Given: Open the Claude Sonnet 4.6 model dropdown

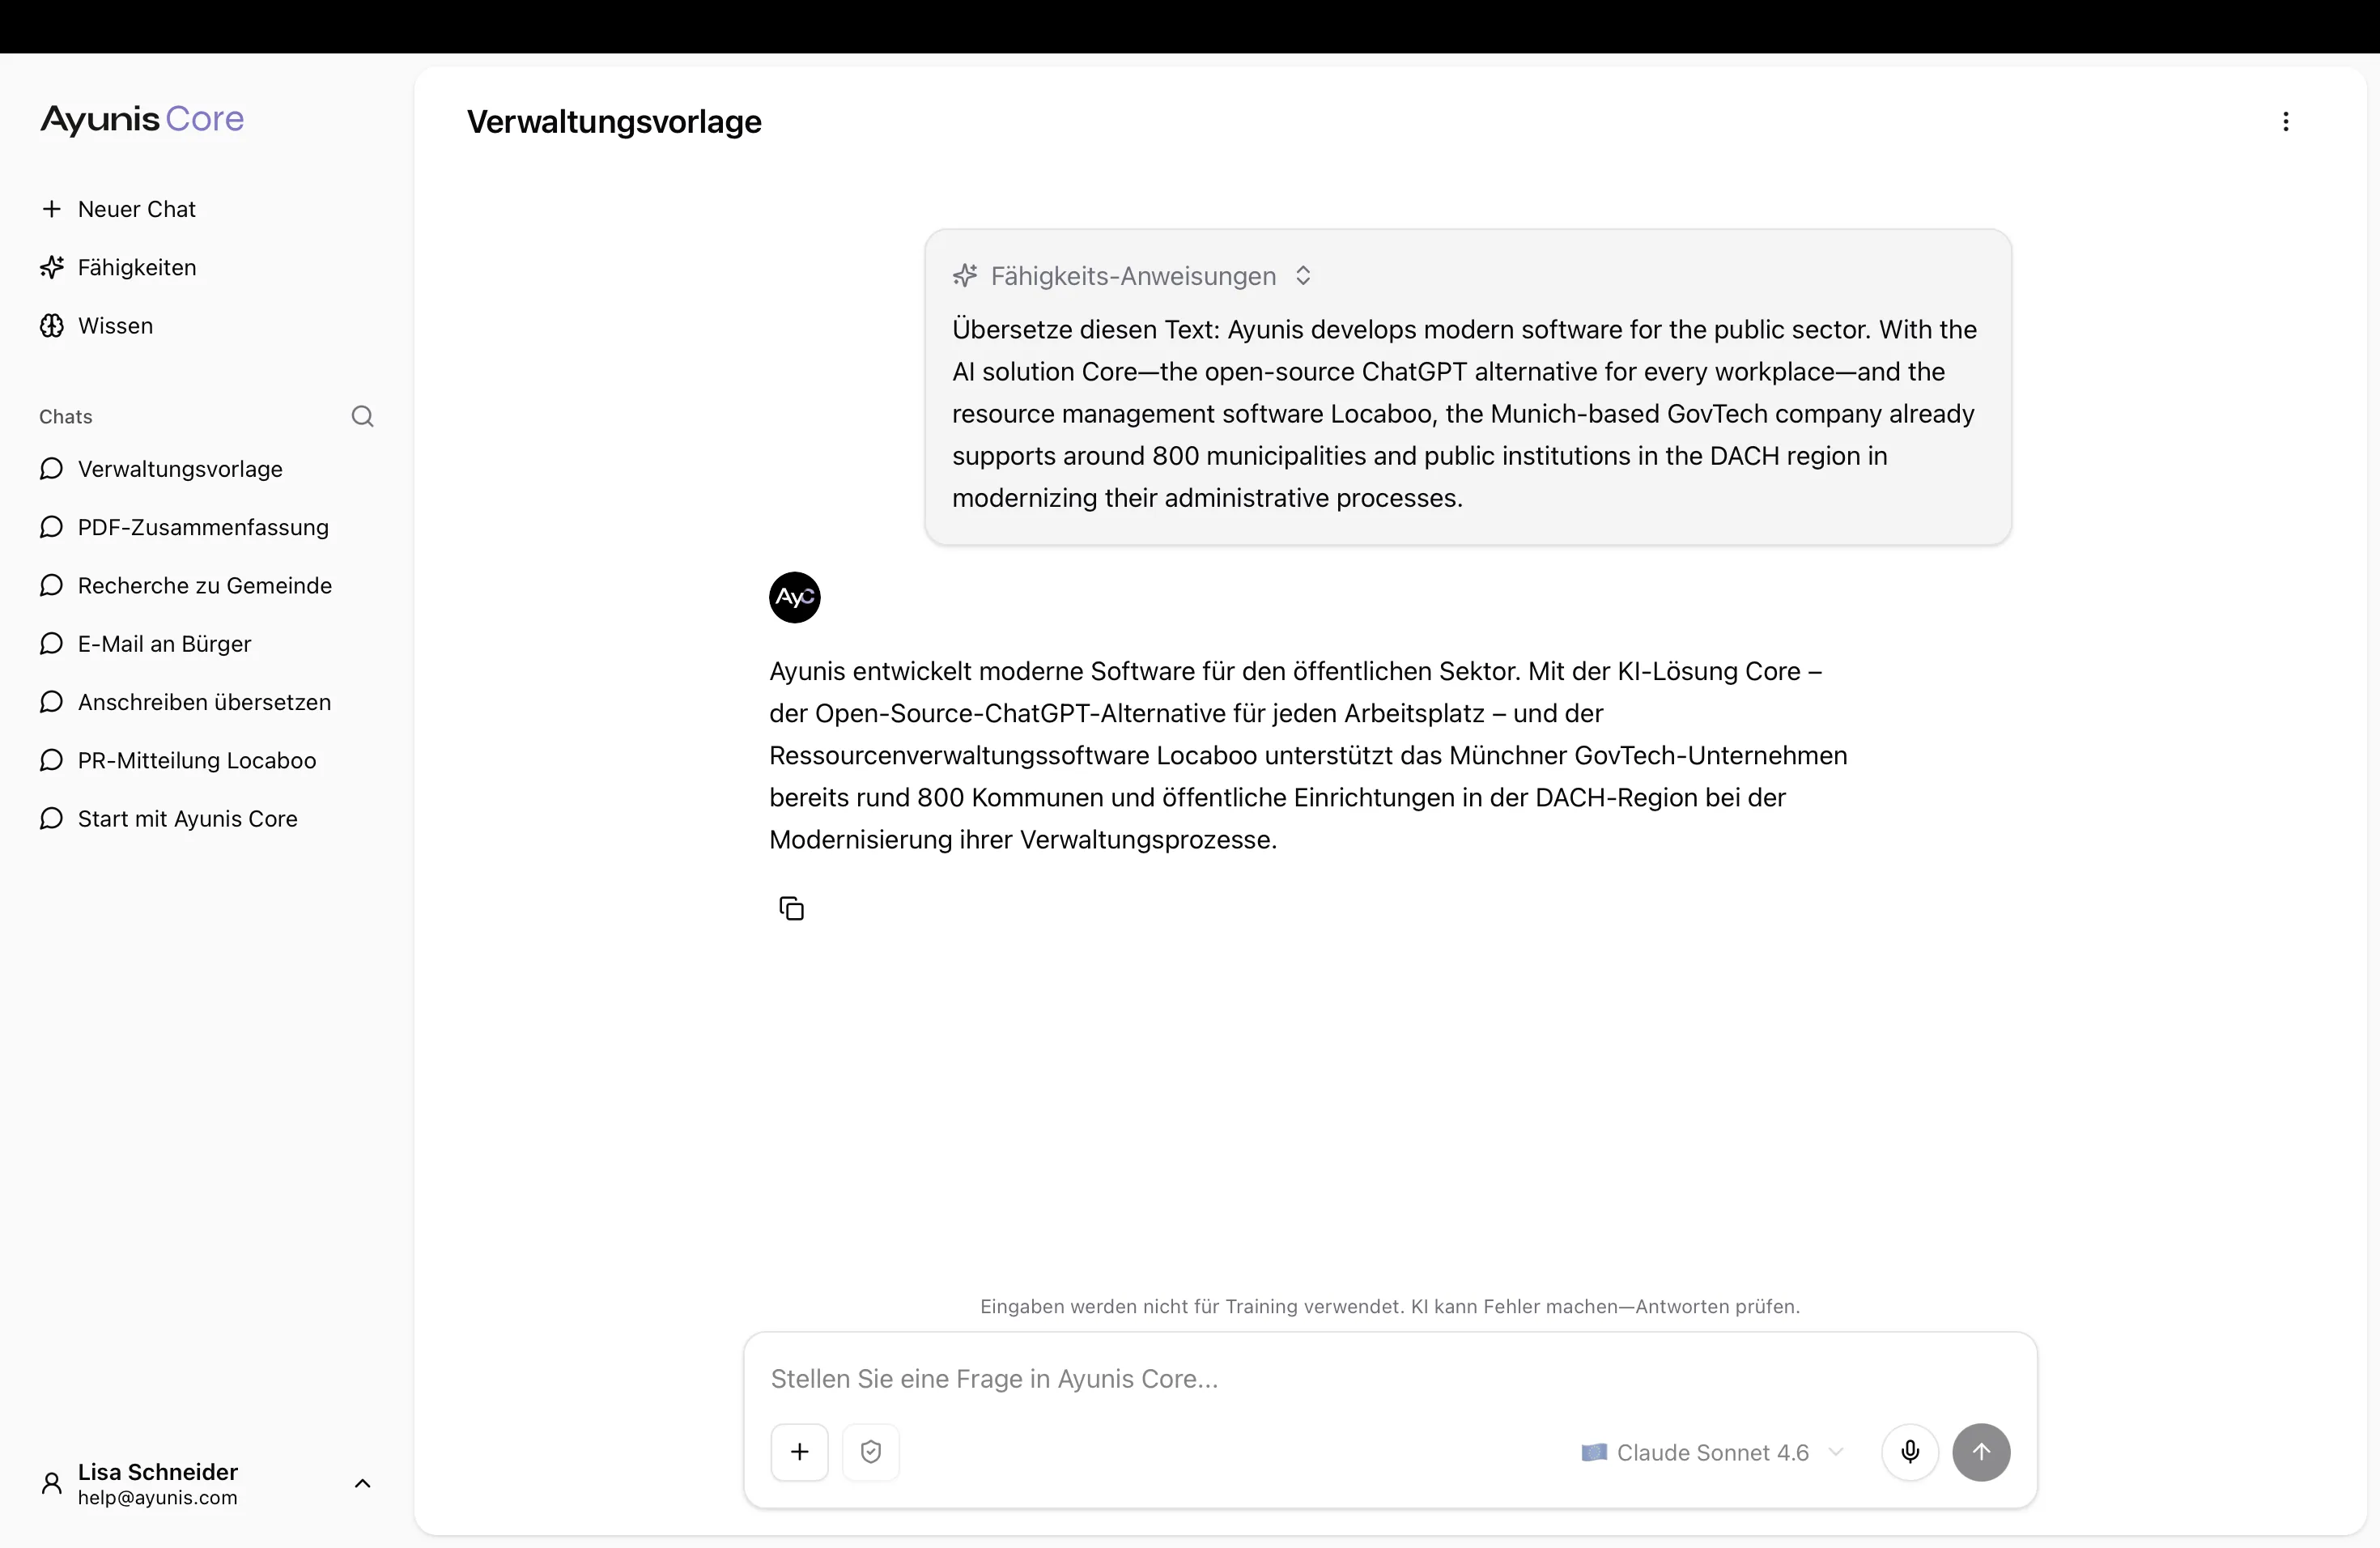Looking at the screenshot, I should pyautogui.click(x=1711, y=1452).
